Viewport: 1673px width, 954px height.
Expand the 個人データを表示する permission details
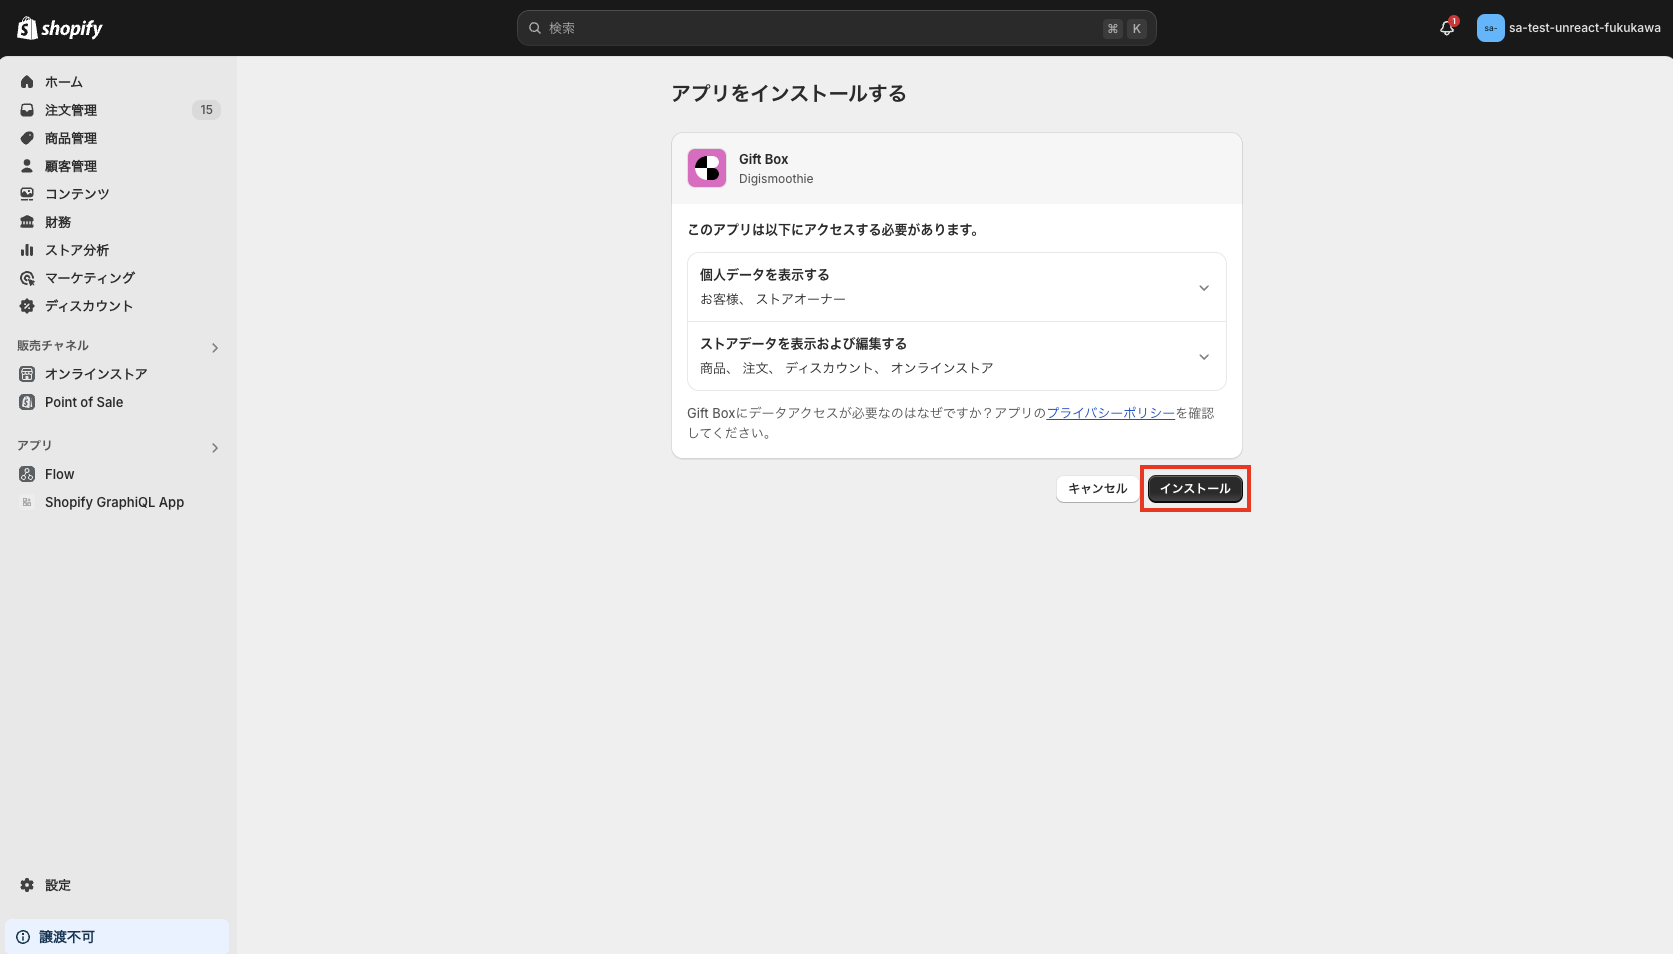[x=1203, y=287]
